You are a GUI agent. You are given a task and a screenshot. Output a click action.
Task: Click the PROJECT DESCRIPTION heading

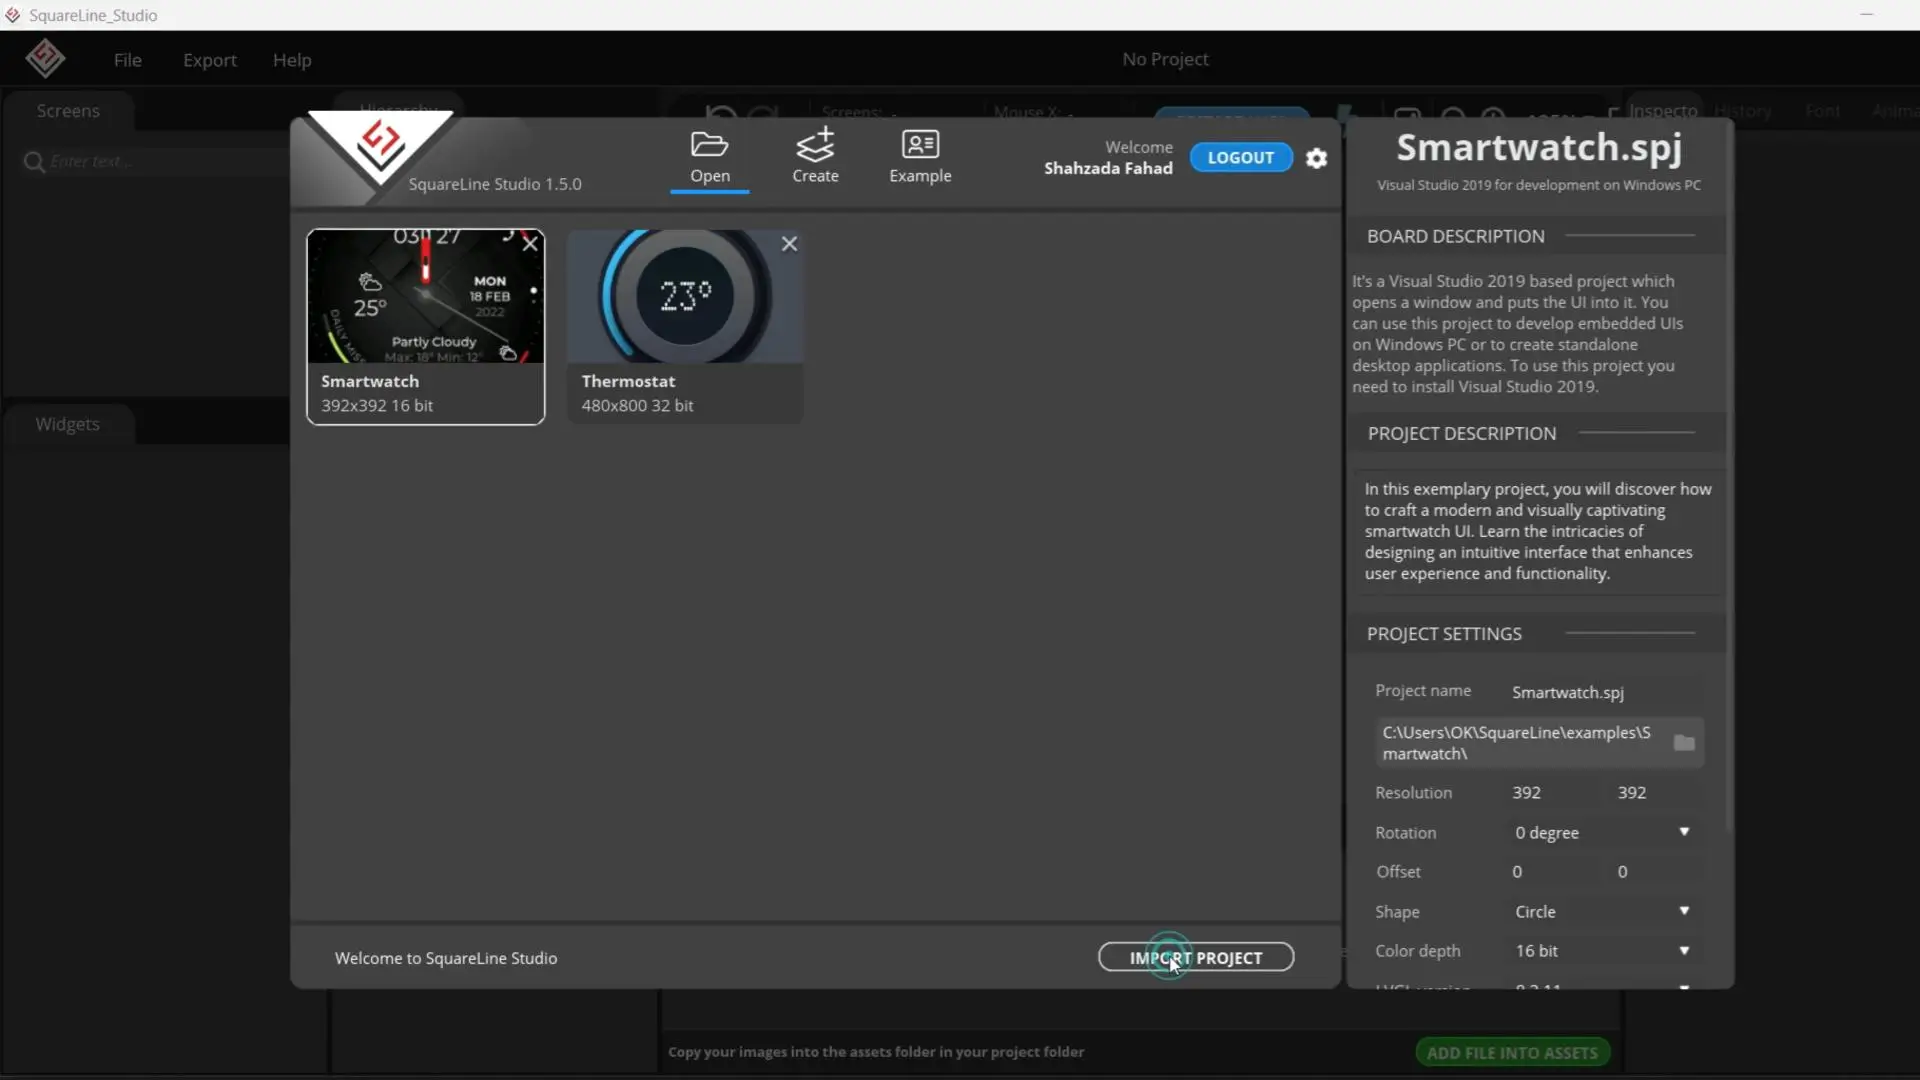pyautogui.click(x=1461, y=433)
